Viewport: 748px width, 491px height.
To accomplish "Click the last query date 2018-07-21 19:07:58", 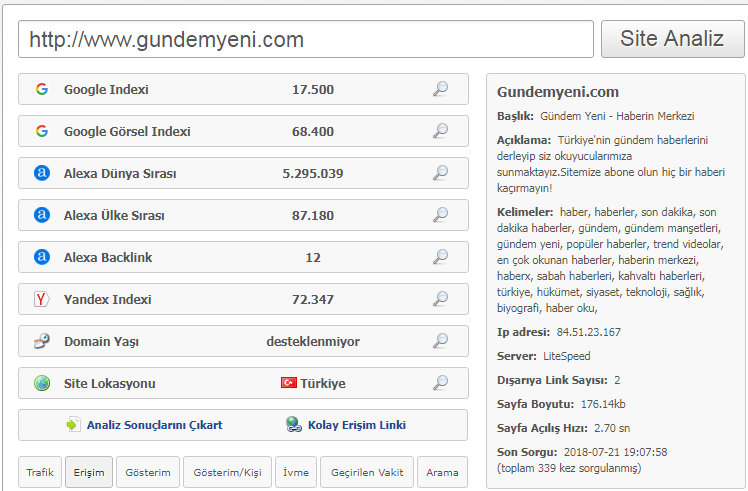I will [615, 452].
